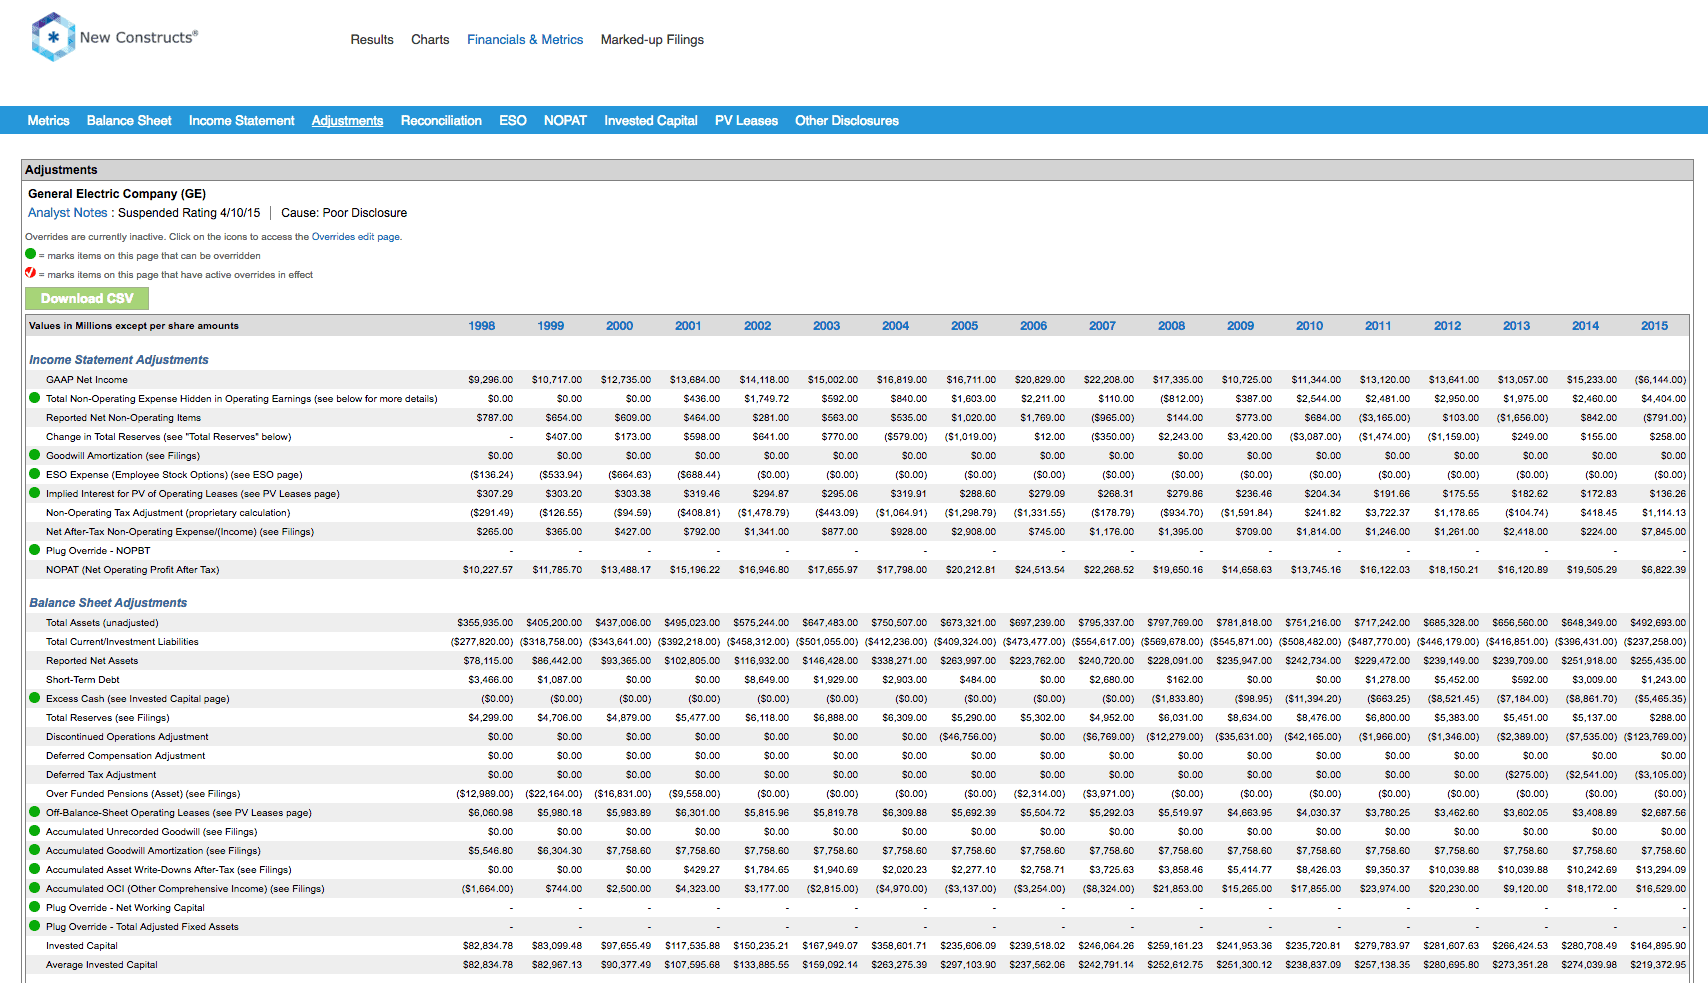Image resolution: width=1708 pixels, height=983 pixels.
Task: Click override icon for Plug Override - Total Adjusted Fixed Assets
Action: [x=35, y=926]
